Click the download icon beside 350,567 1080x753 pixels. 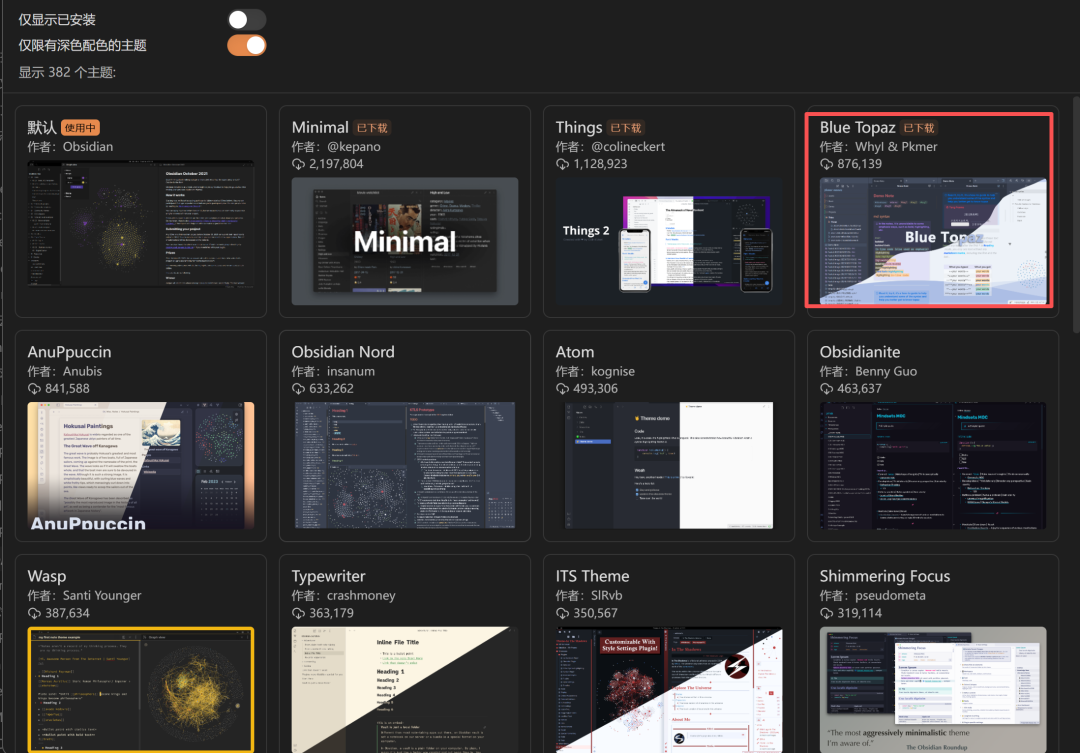click(563, 613)
